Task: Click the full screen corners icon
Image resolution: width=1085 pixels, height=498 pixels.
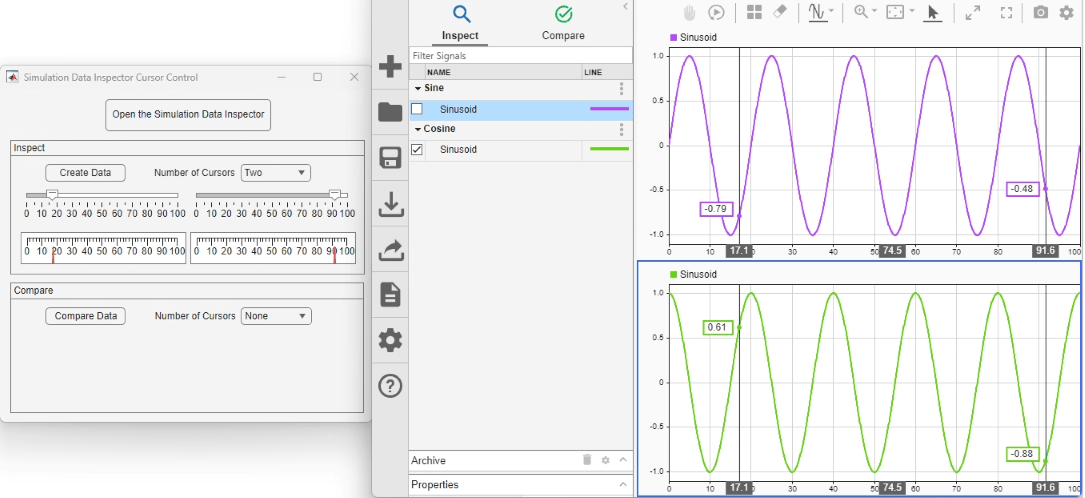Action: (x=1006, y=12)
